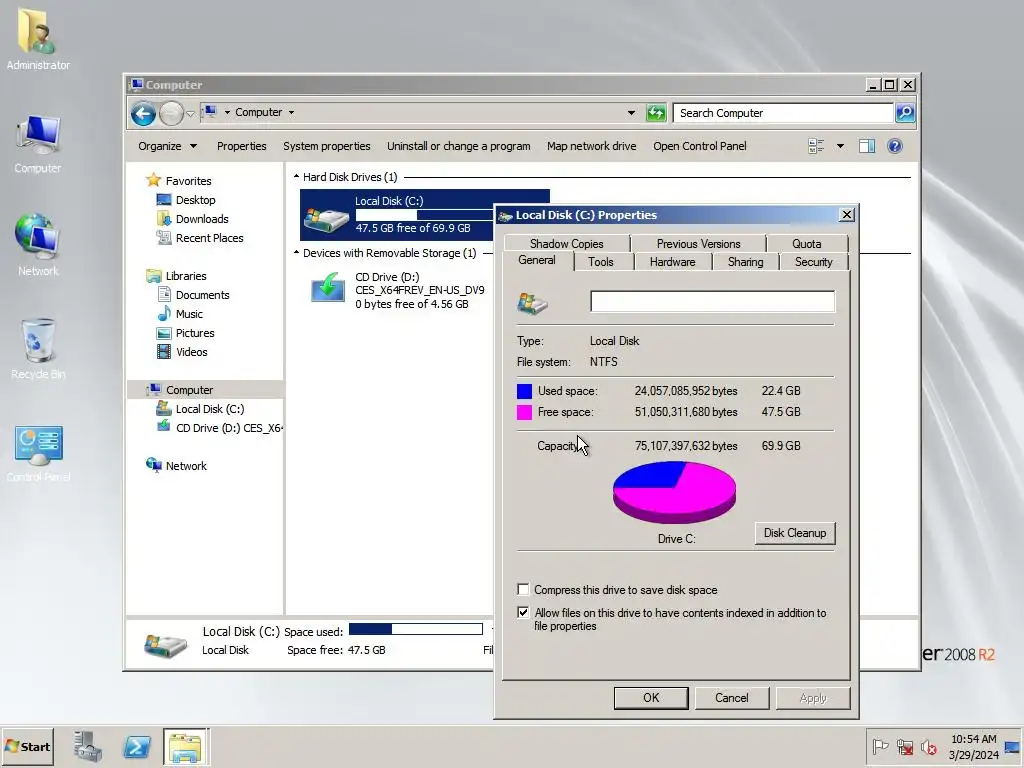Image resolution: width=1024 pixels, height=768 pixels.
Task: Open the view options dropdown arrow
Action: pyautogui.click(x=840, y=146)
